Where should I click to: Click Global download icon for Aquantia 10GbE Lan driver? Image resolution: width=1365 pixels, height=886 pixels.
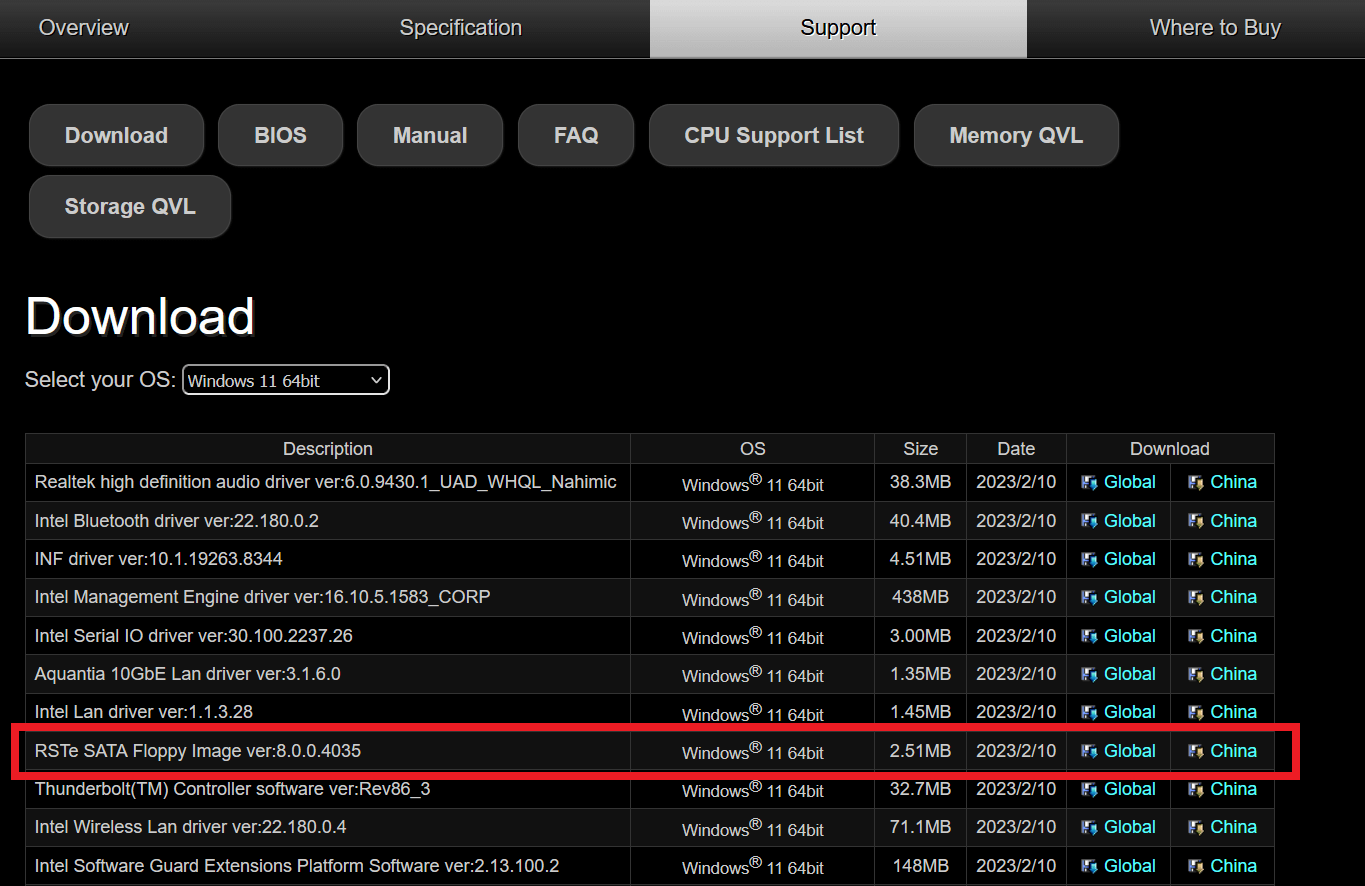[1089, 674]
